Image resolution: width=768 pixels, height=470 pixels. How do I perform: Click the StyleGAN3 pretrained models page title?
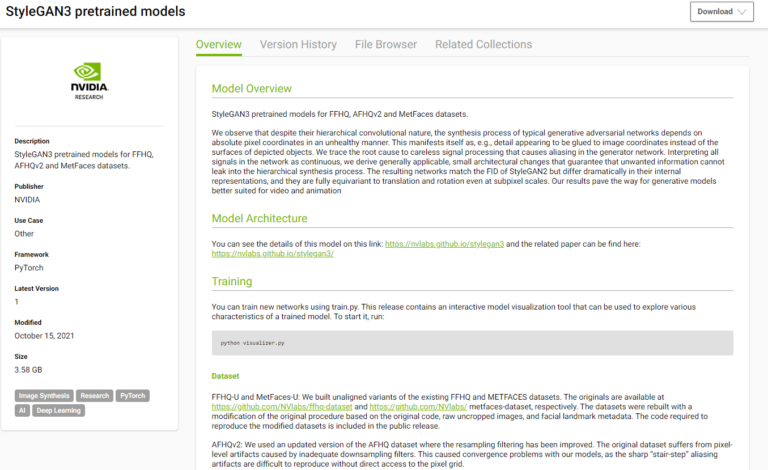coord(95,12)
